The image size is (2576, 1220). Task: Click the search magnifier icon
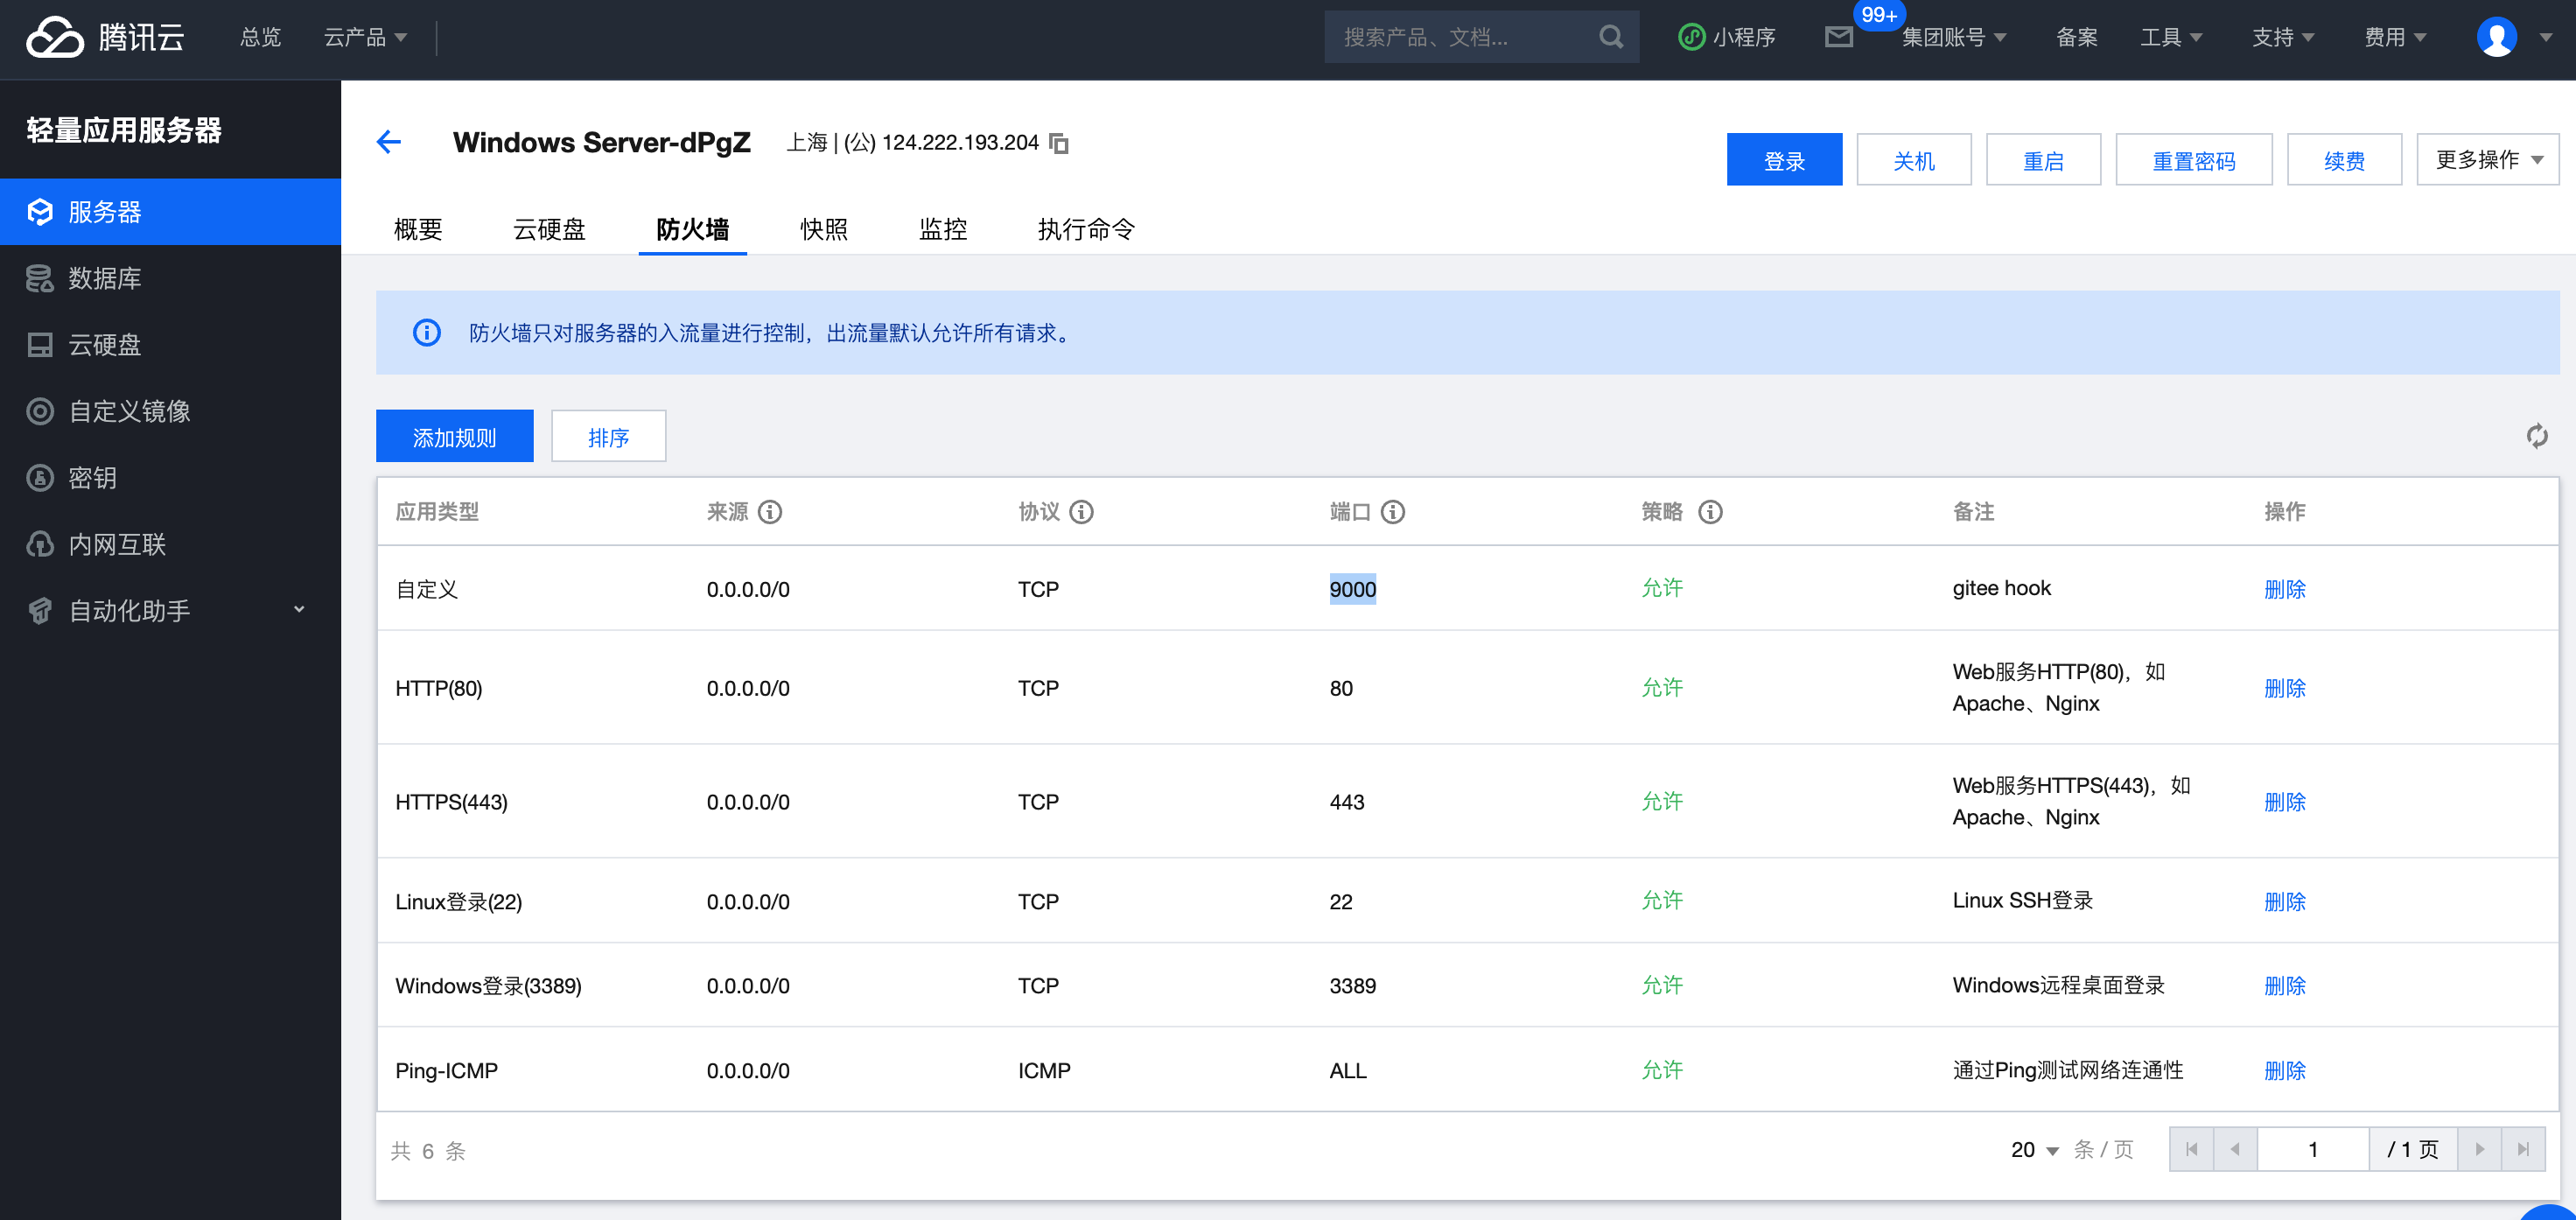(x=1610, y=37)
